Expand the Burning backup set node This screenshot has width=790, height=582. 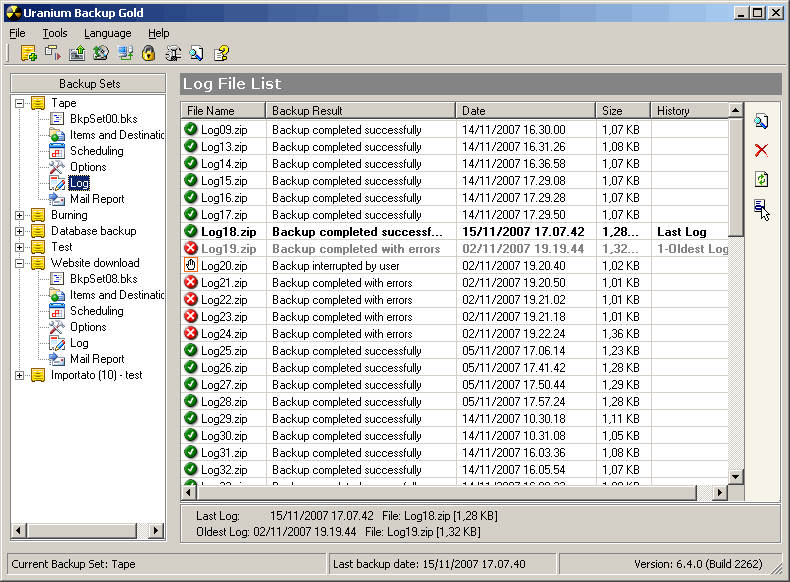pyautogui.click(x=19, y=215)
